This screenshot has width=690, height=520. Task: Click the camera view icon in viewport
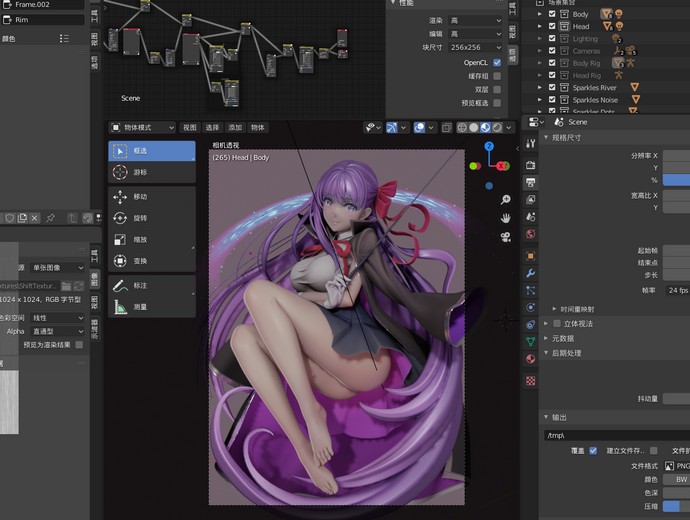(506, 236)
